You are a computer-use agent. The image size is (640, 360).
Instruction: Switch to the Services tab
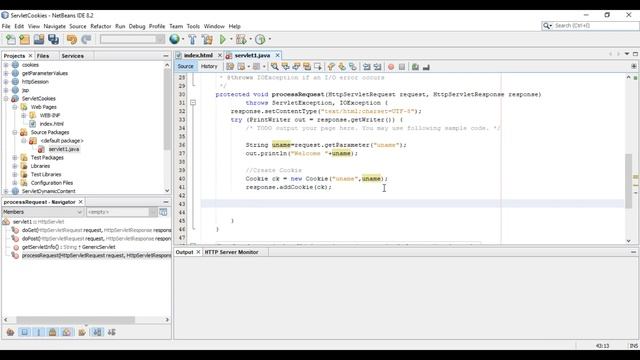point(73,56)
